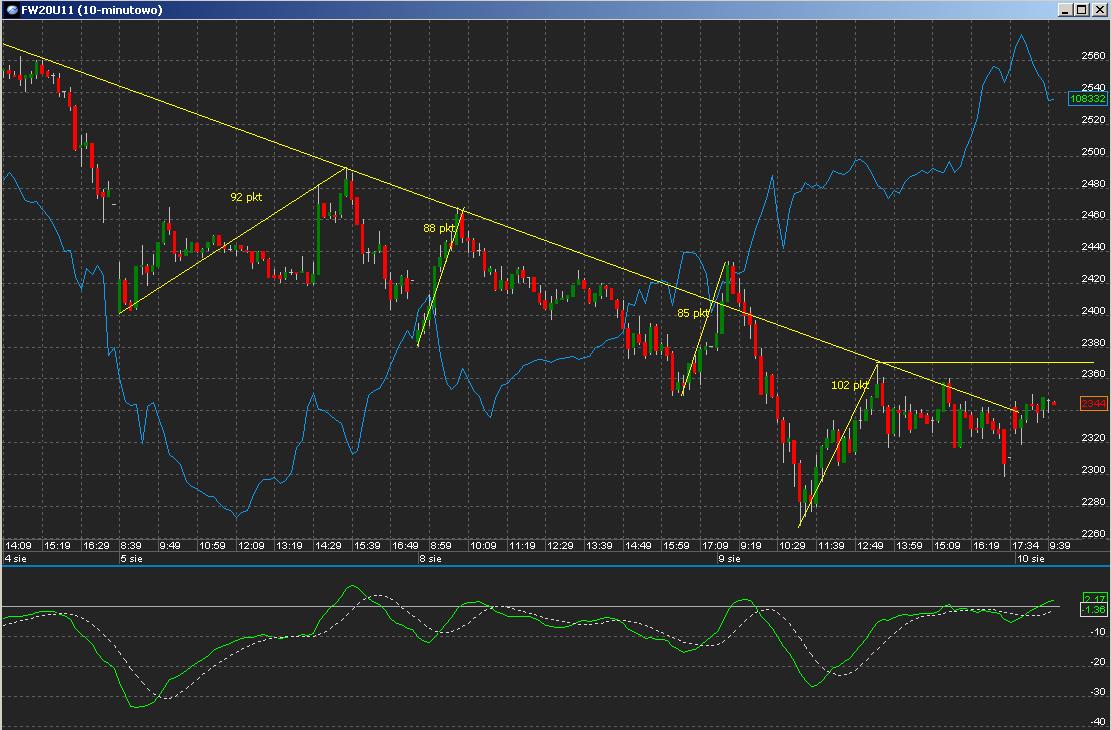Click the -1.36 indicator signal value label

[1094, 610]
